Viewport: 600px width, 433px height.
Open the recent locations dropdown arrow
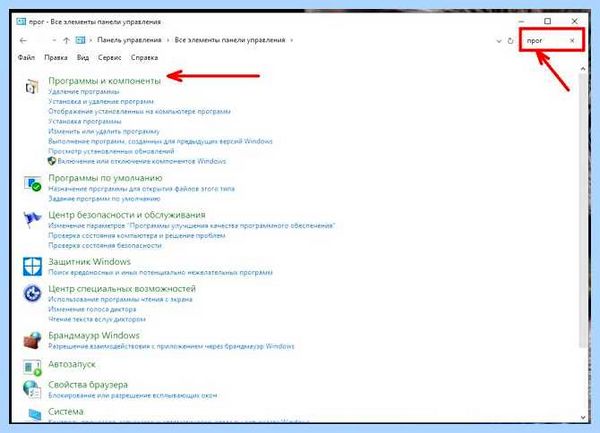pyautogui.click(x=54, y=40)
